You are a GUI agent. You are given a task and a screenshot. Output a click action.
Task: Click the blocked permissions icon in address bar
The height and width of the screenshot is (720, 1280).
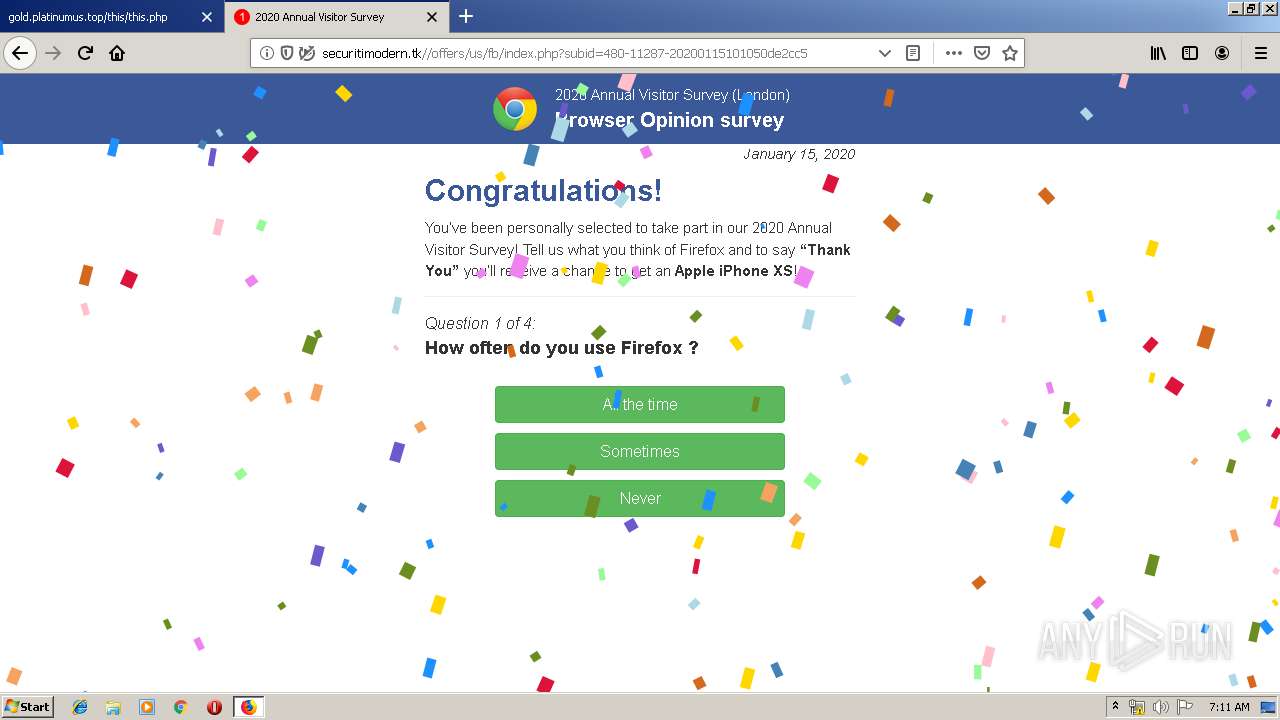click(307, 53)
